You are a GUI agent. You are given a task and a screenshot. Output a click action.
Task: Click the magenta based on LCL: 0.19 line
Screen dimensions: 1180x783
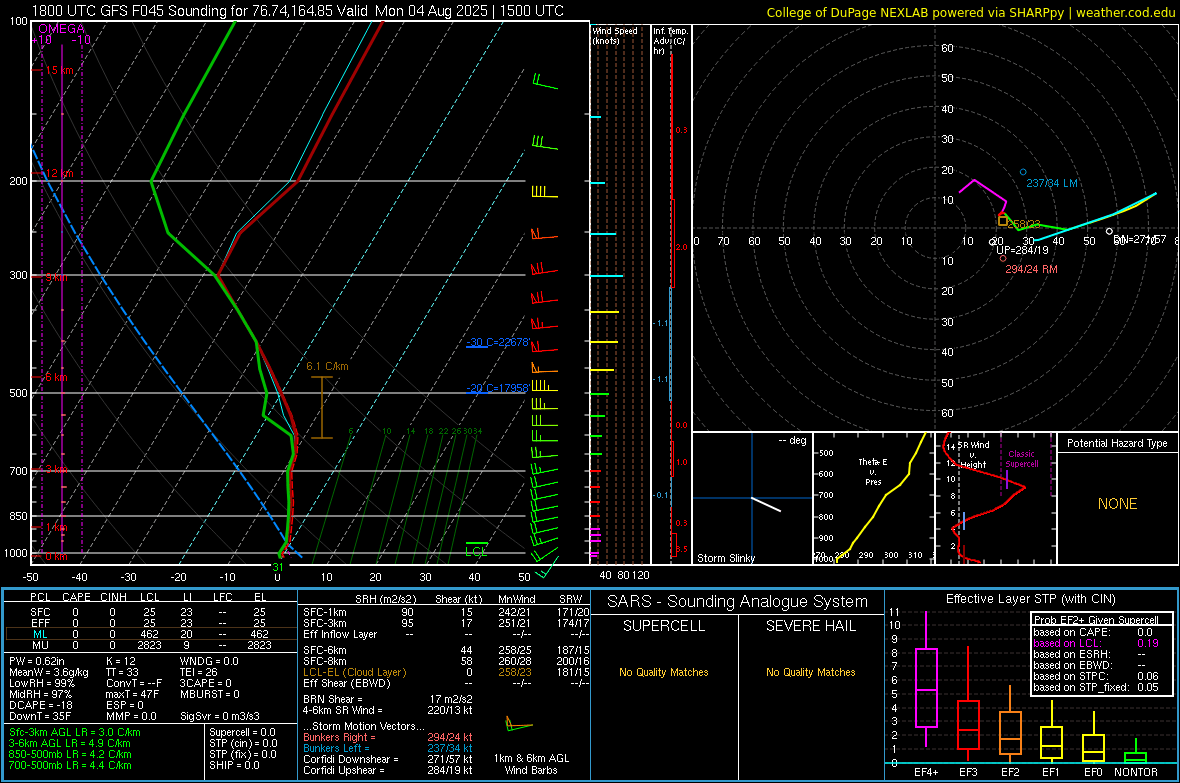pyautogui.click(x=1096, y=643)
